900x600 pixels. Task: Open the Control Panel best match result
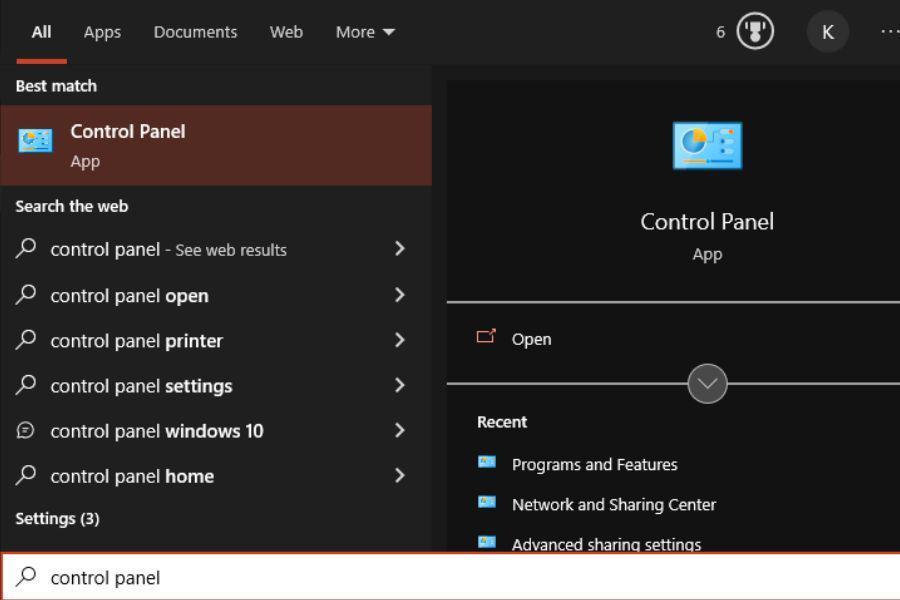tap(216, 145)
